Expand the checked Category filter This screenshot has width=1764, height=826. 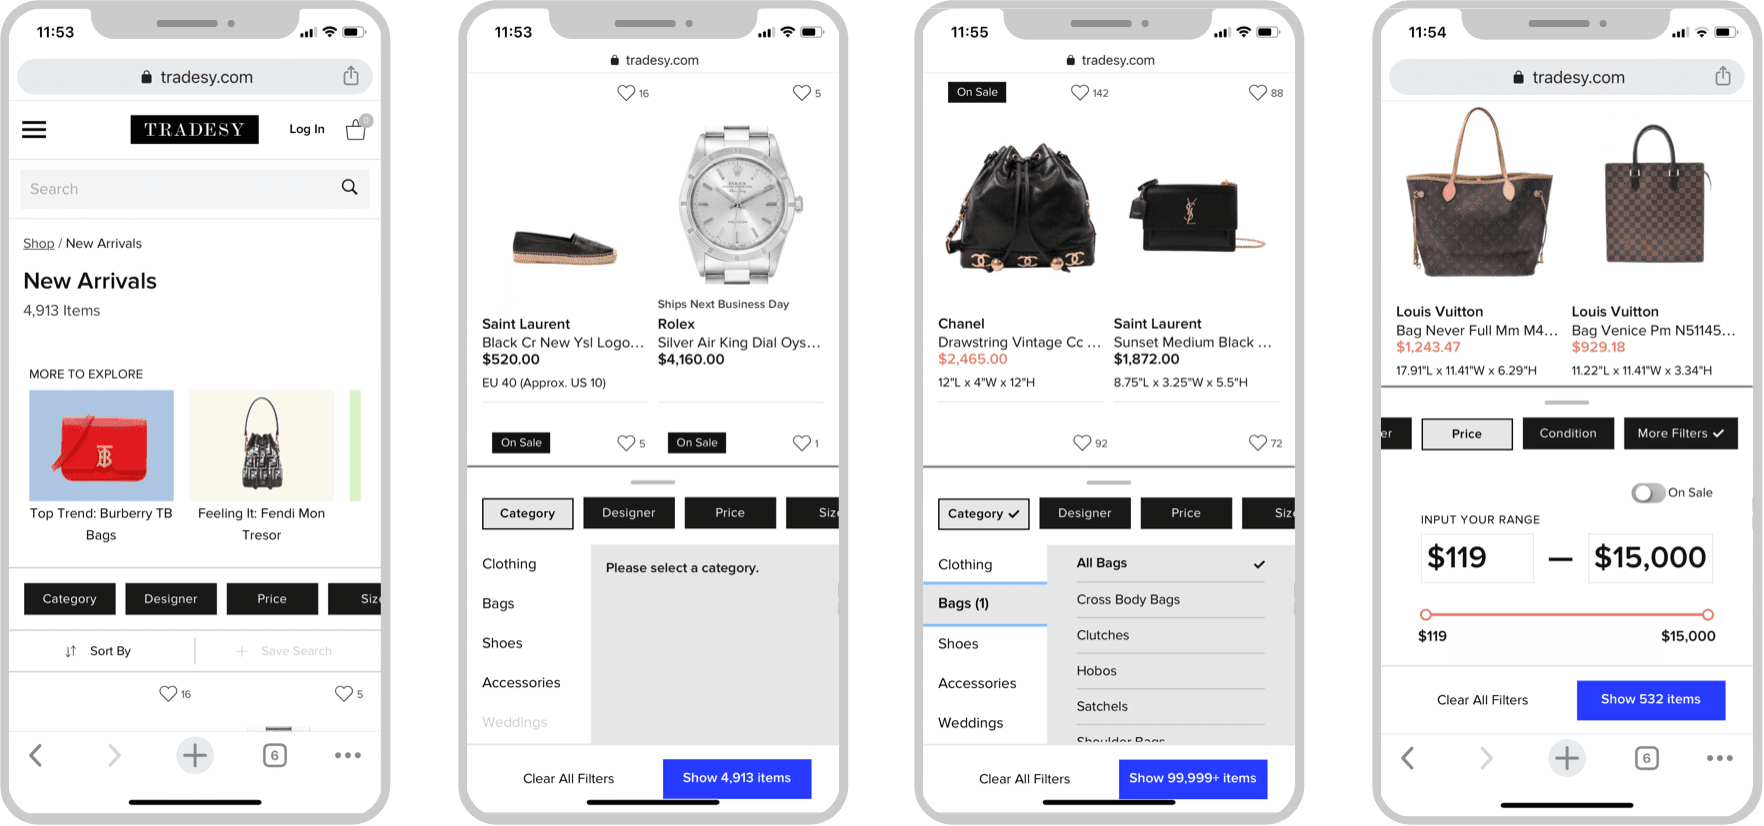coord(984,513)
